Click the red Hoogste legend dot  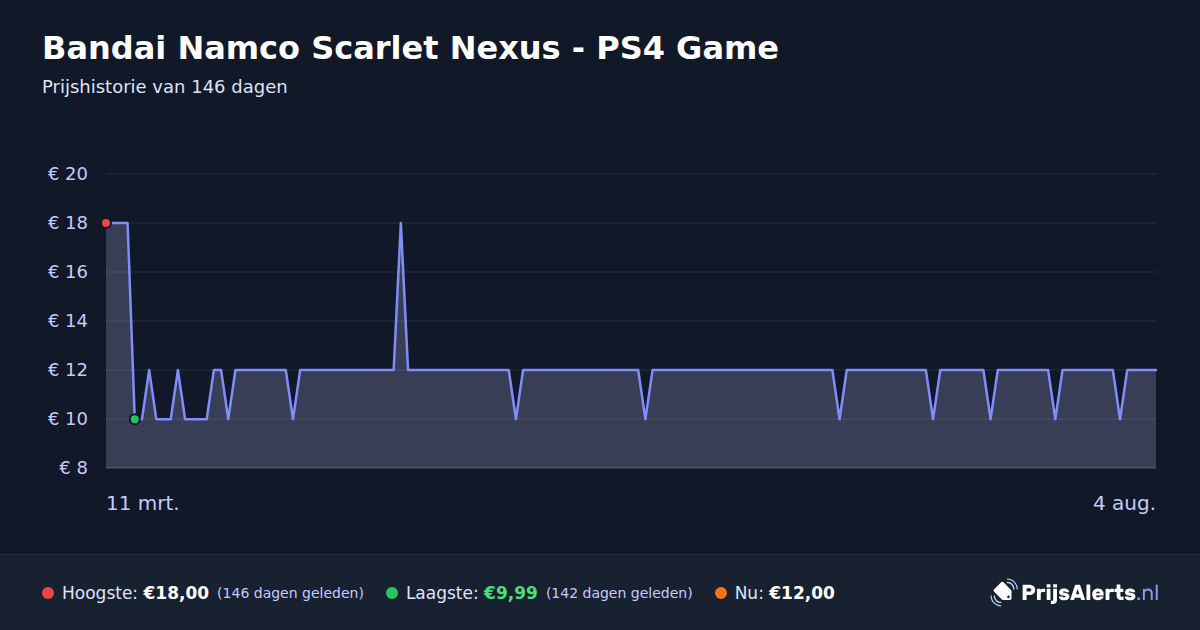(x=48, y=593)
